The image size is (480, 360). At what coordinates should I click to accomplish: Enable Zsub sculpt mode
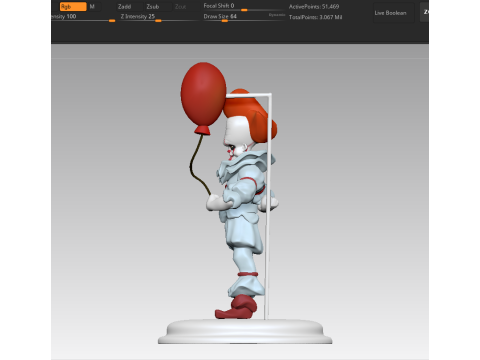(153, 7)
